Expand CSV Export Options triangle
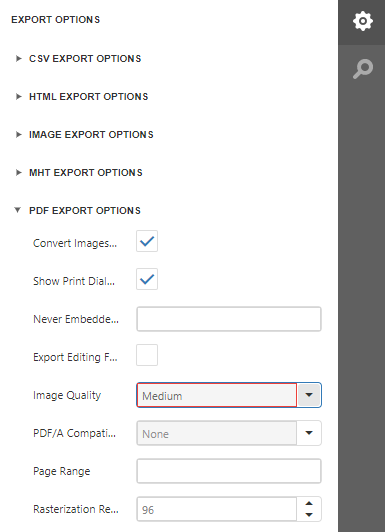Screen dimensions: 385x532 (x=18, y=59)
